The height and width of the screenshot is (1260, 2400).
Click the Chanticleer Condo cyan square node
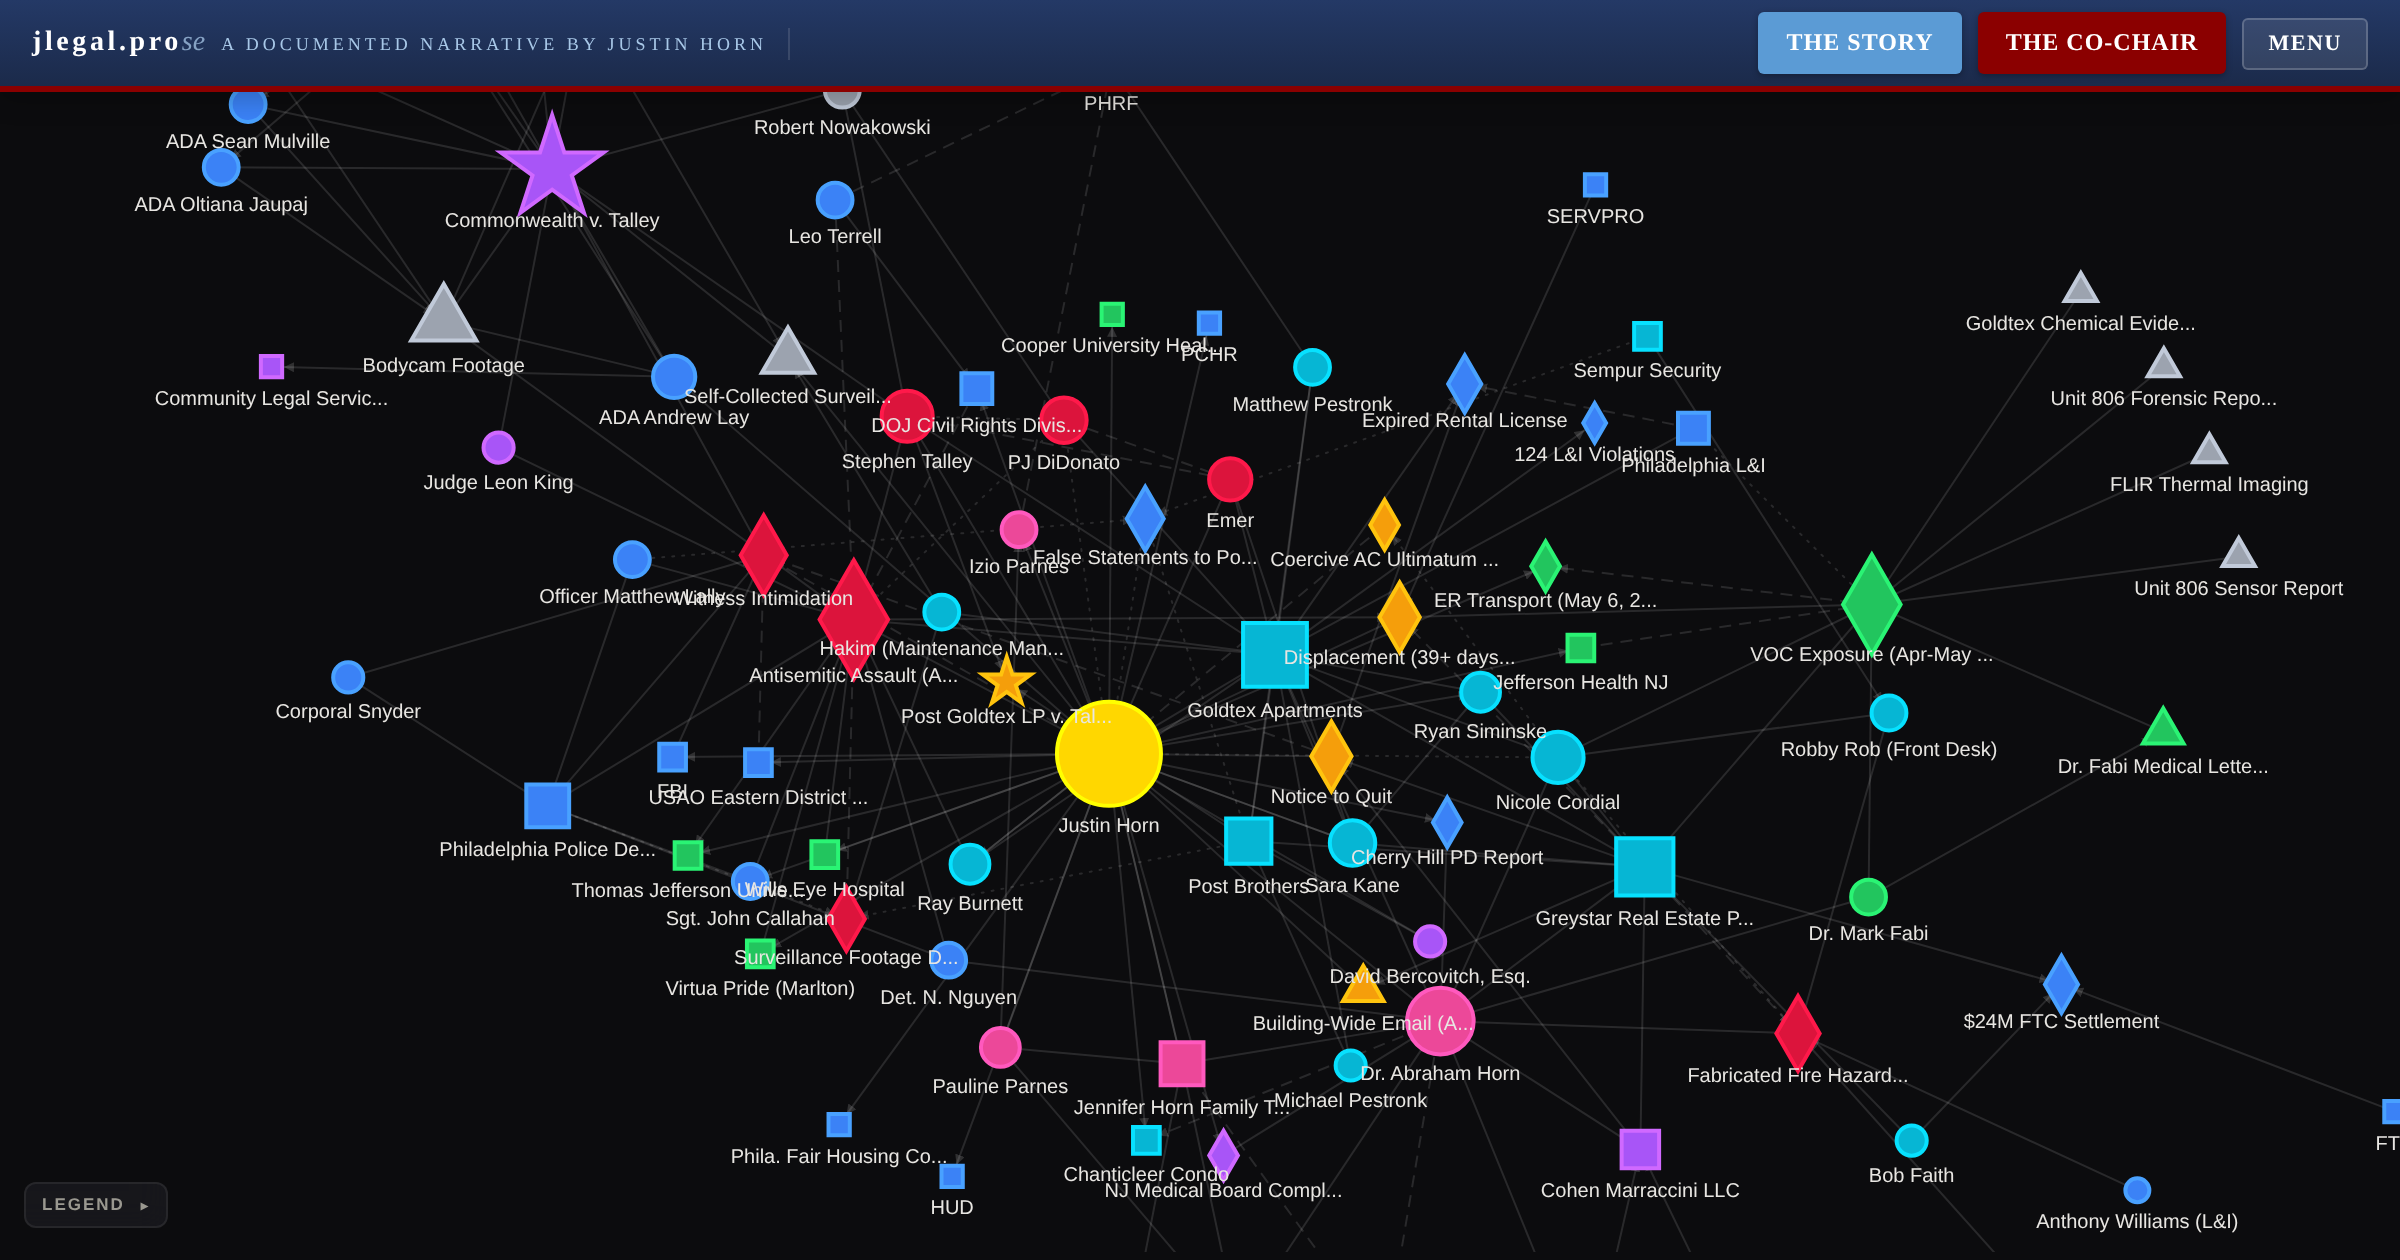tap(1146, 1140)
